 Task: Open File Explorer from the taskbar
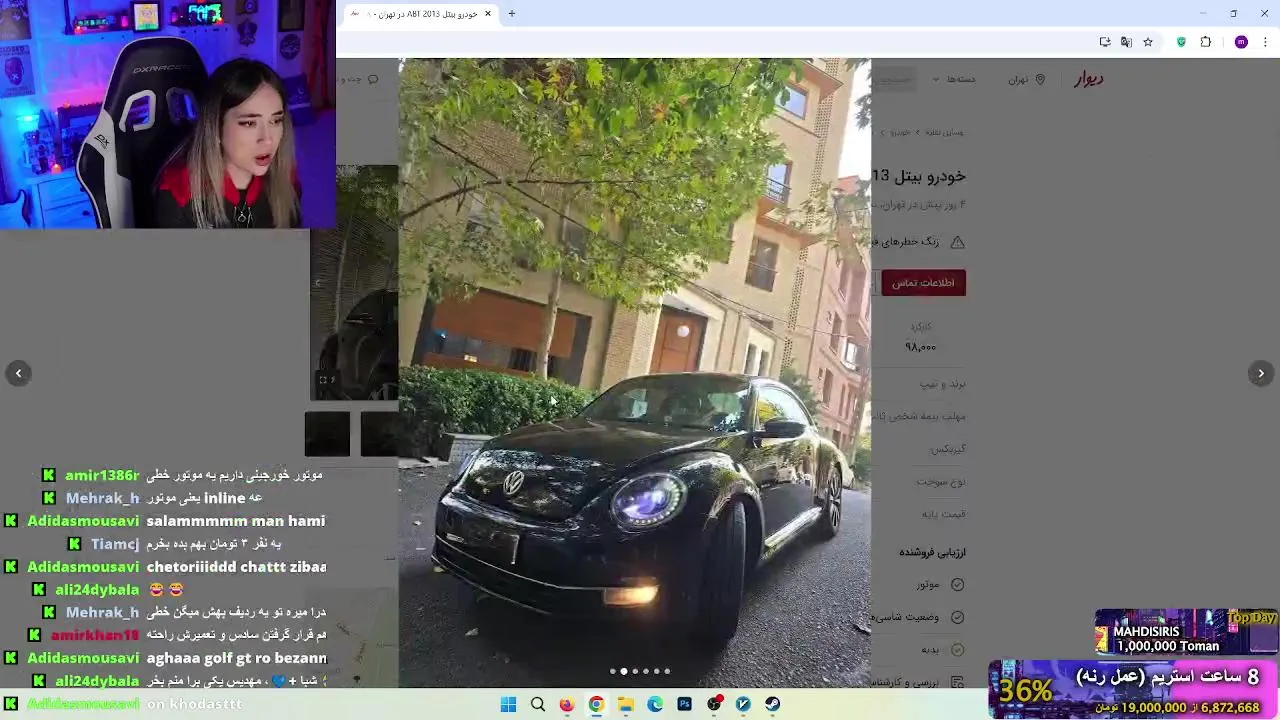click(626, 704)
